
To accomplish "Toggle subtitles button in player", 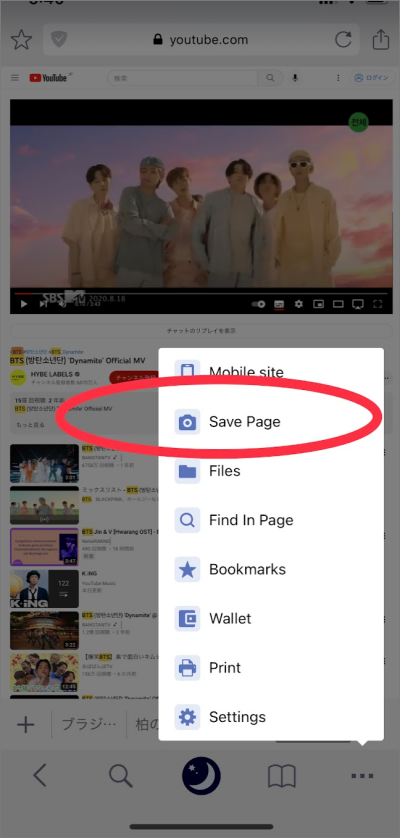I will click(279, 304).
